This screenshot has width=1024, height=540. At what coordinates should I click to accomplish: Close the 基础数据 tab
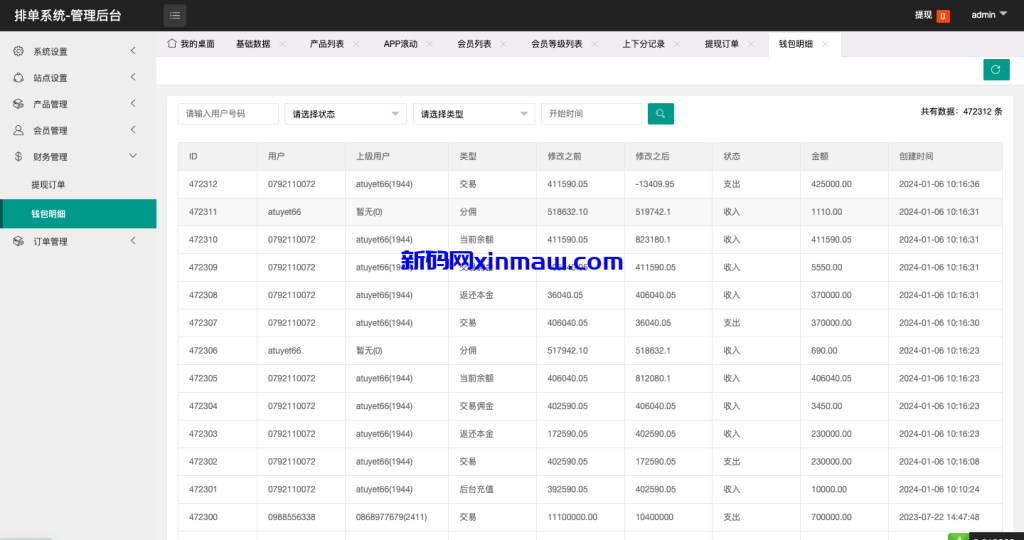[282, 44]
